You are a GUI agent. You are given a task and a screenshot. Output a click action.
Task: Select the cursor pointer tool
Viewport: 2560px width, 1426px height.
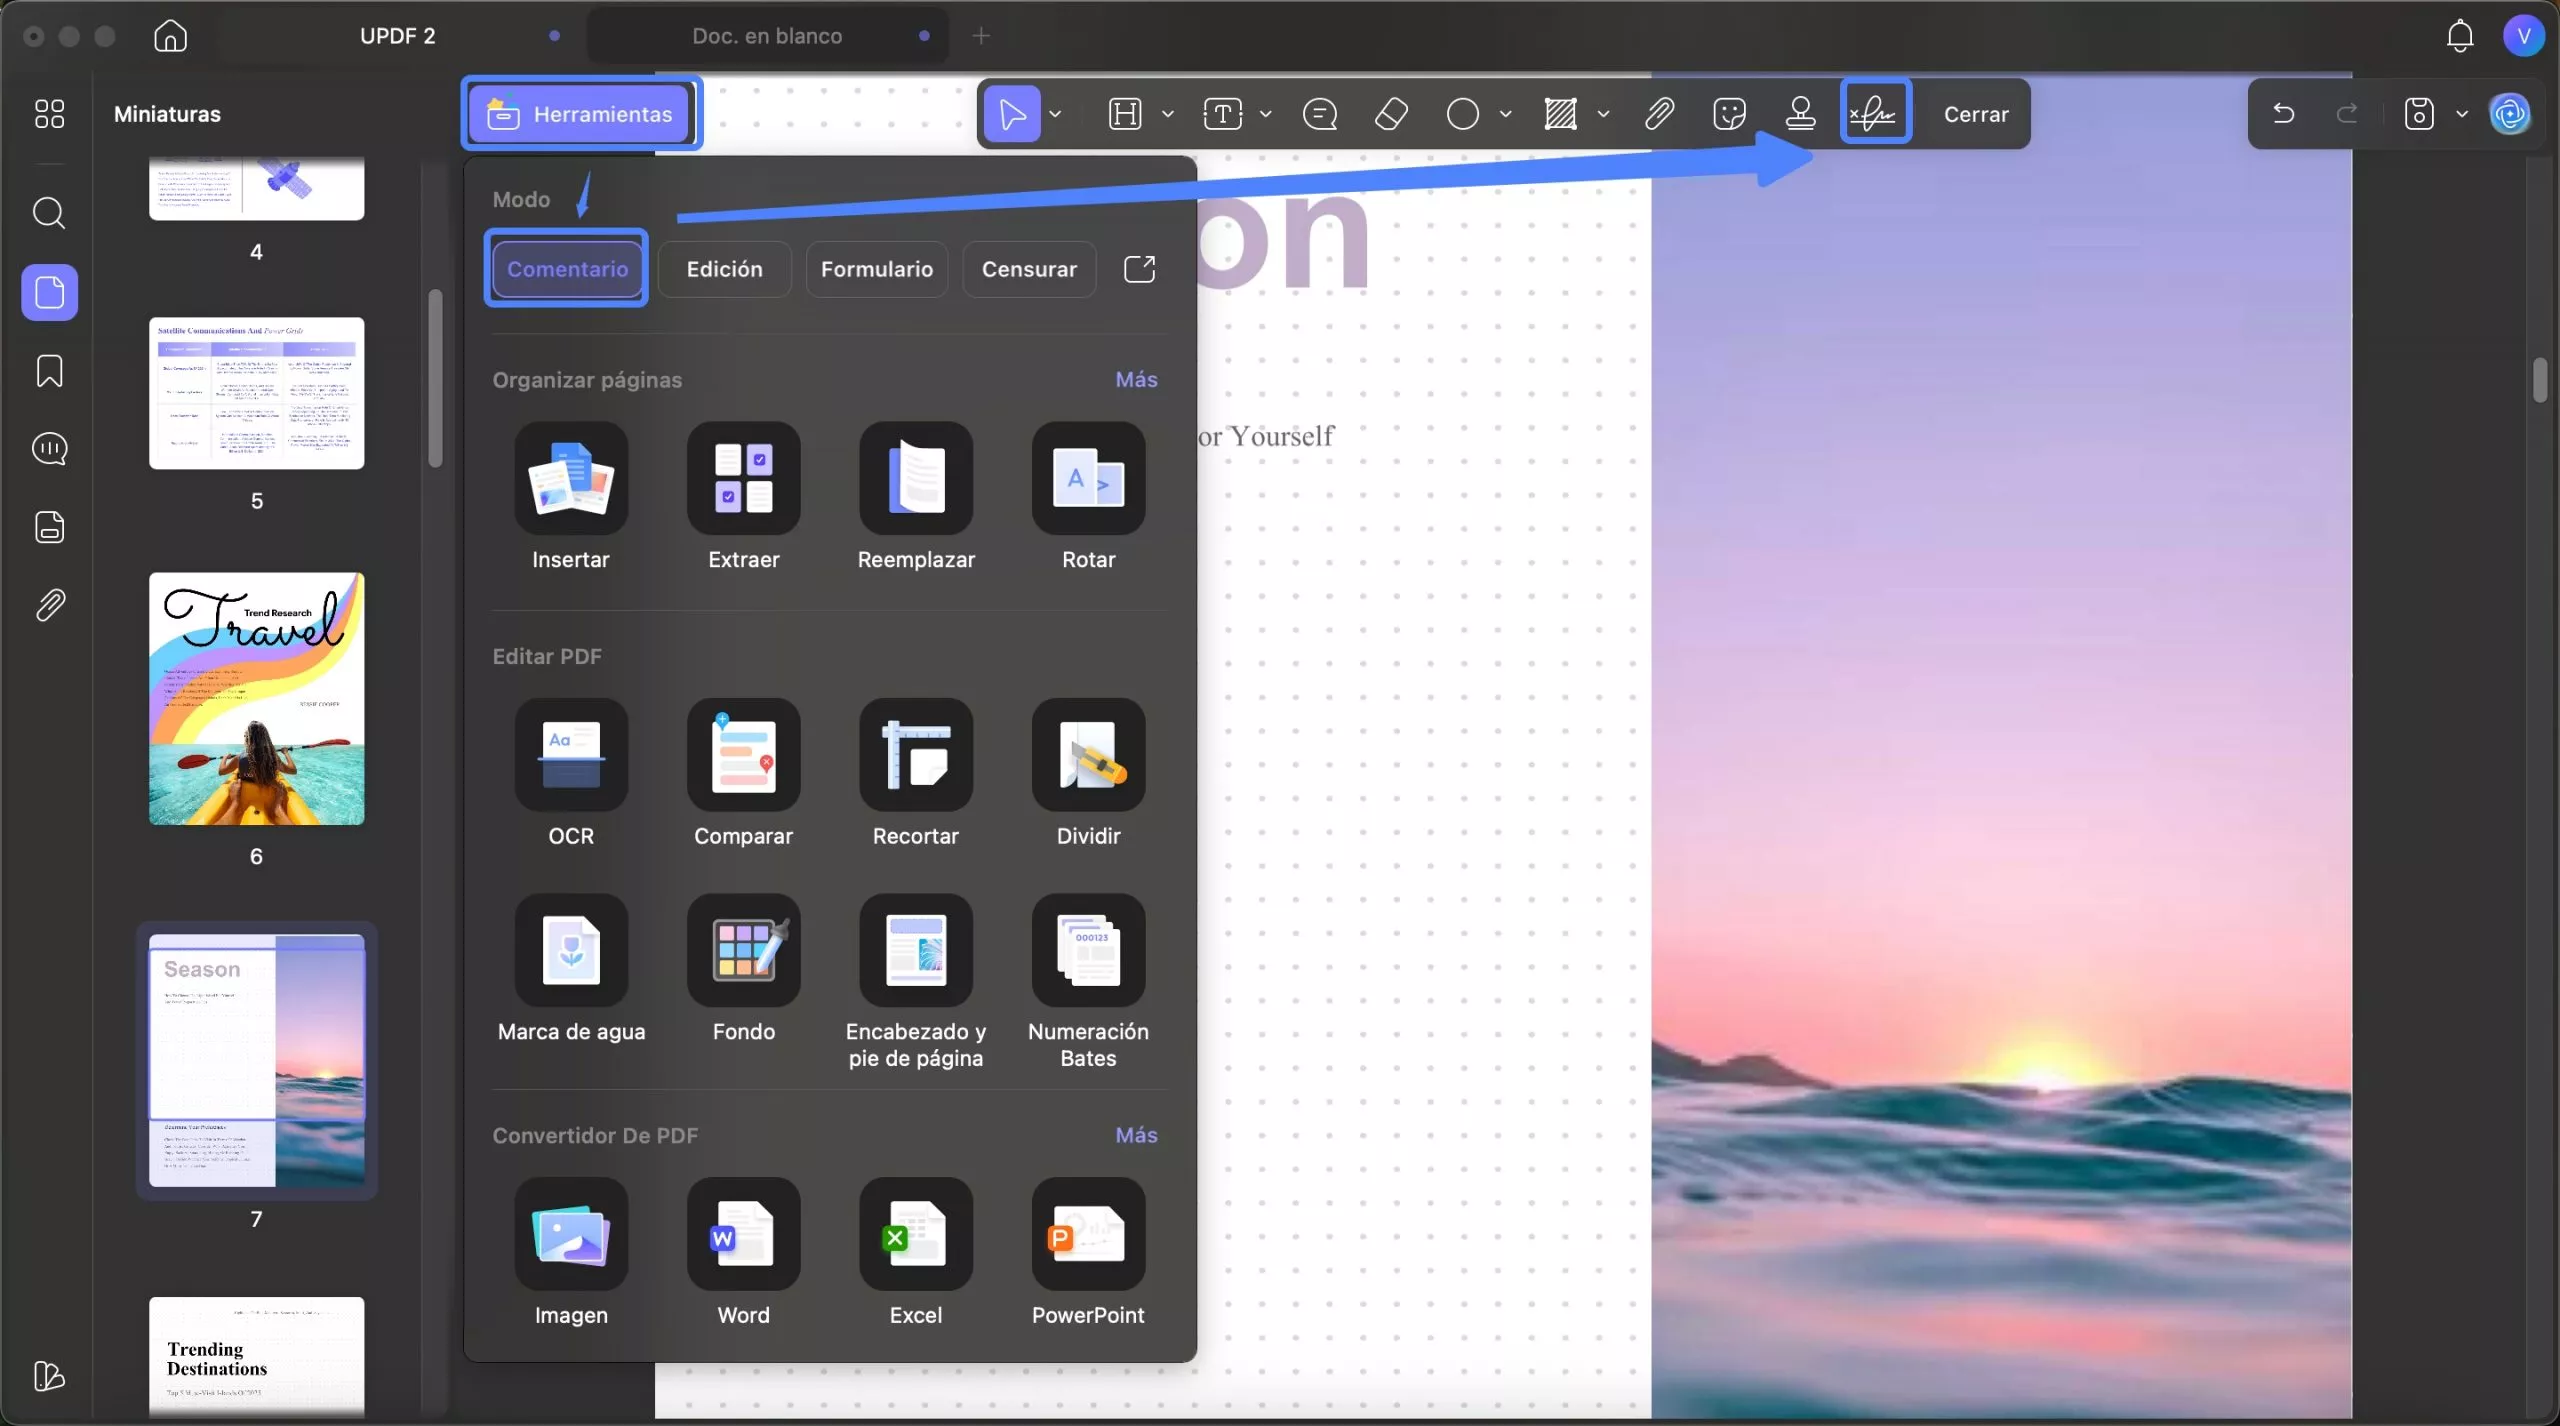(x=1012, y=114)
